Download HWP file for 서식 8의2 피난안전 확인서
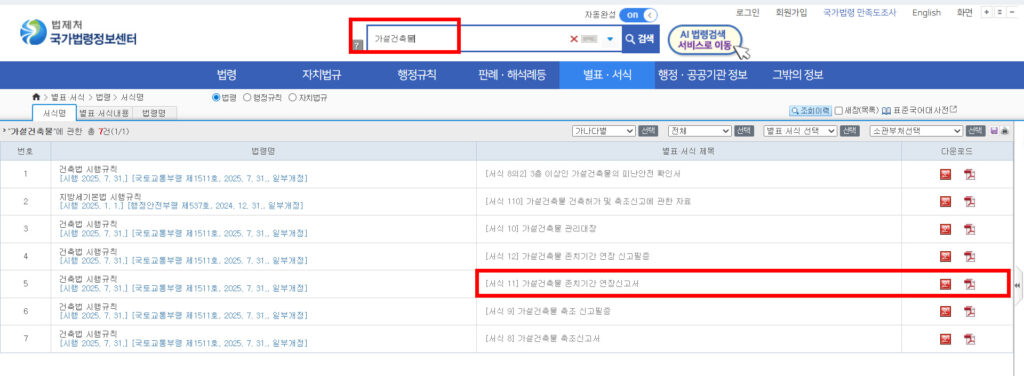 [x=946, y=174]
